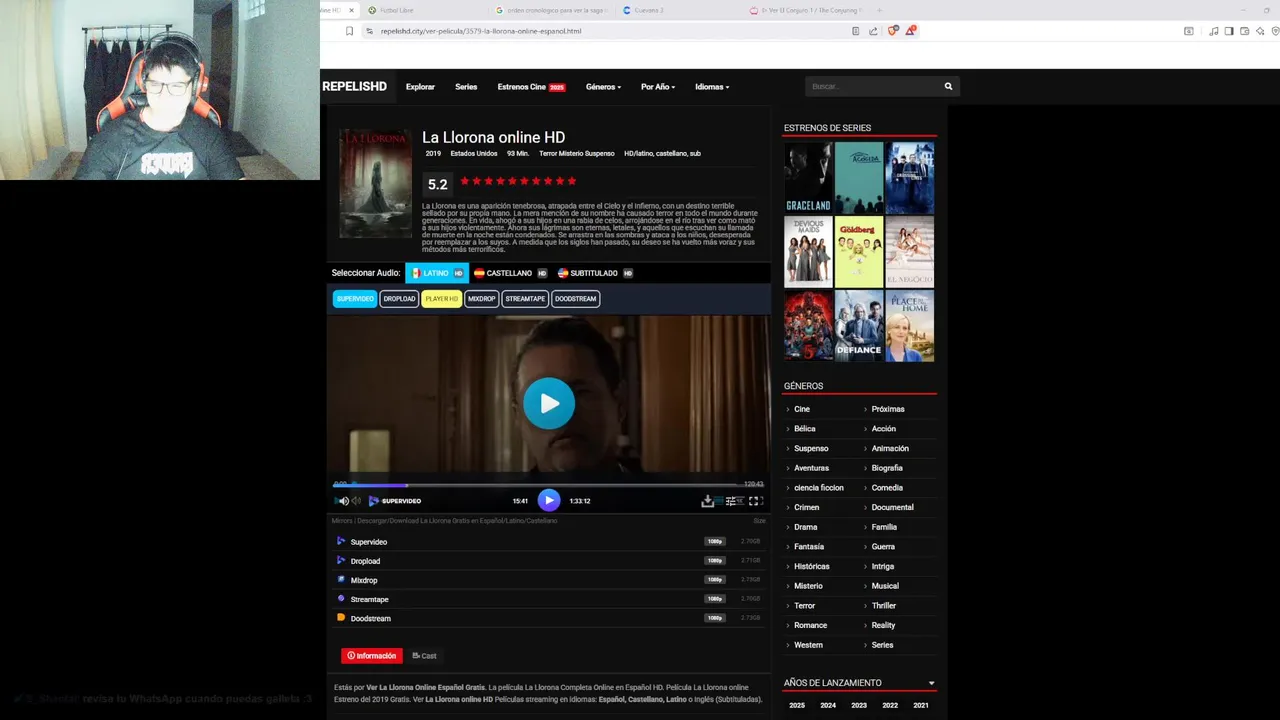Enter fullscreen in the video player
This screenshot has width=1280, height=720.
pyautogui.click(x=756, y=501)
